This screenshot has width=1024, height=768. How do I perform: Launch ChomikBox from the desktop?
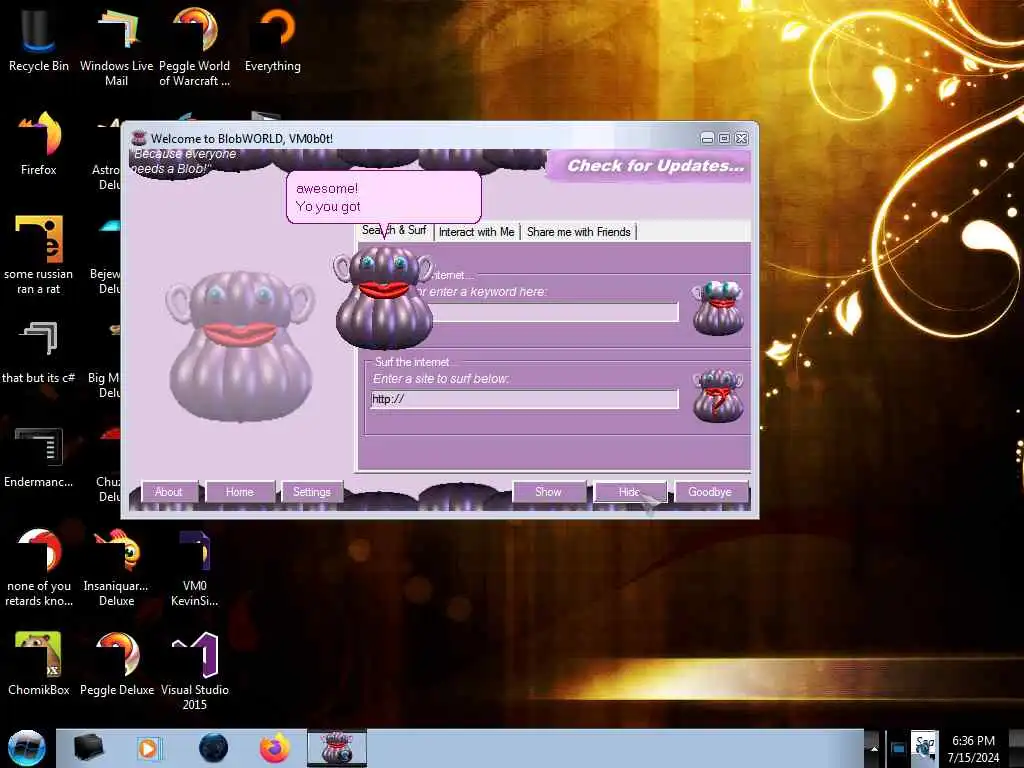pos(39,664)
